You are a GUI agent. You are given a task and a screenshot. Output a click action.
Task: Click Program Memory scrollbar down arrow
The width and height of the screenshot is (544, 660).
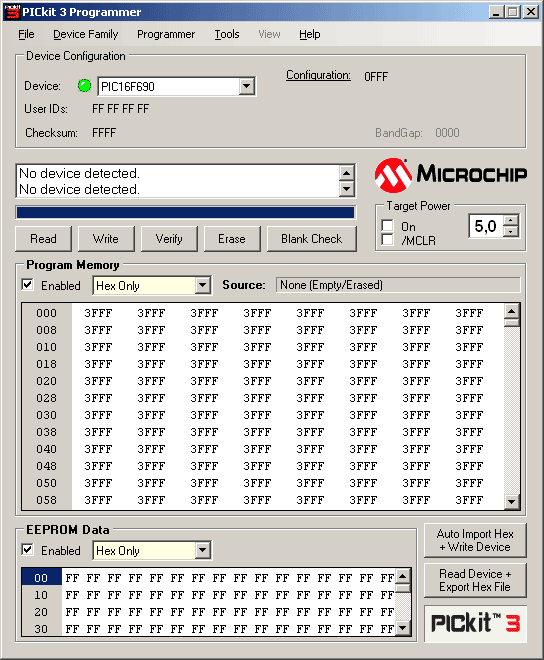pyautogui.click(x=512, y=501)
